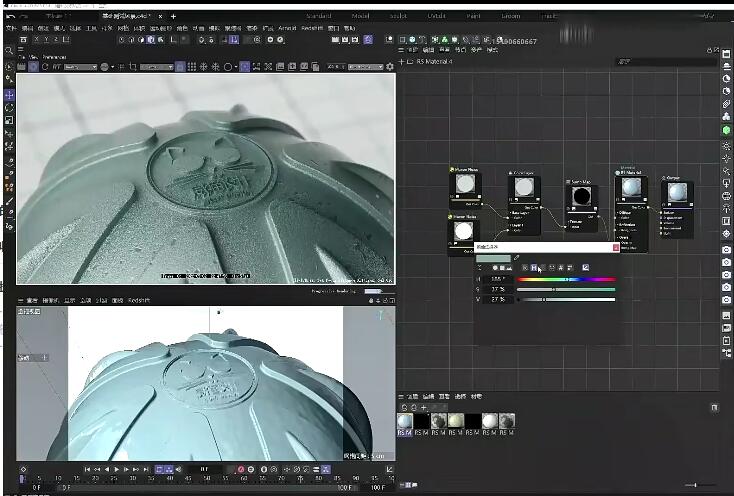Add a new document tab with plus
Screen dimensions: 734x496
[173, 16]
